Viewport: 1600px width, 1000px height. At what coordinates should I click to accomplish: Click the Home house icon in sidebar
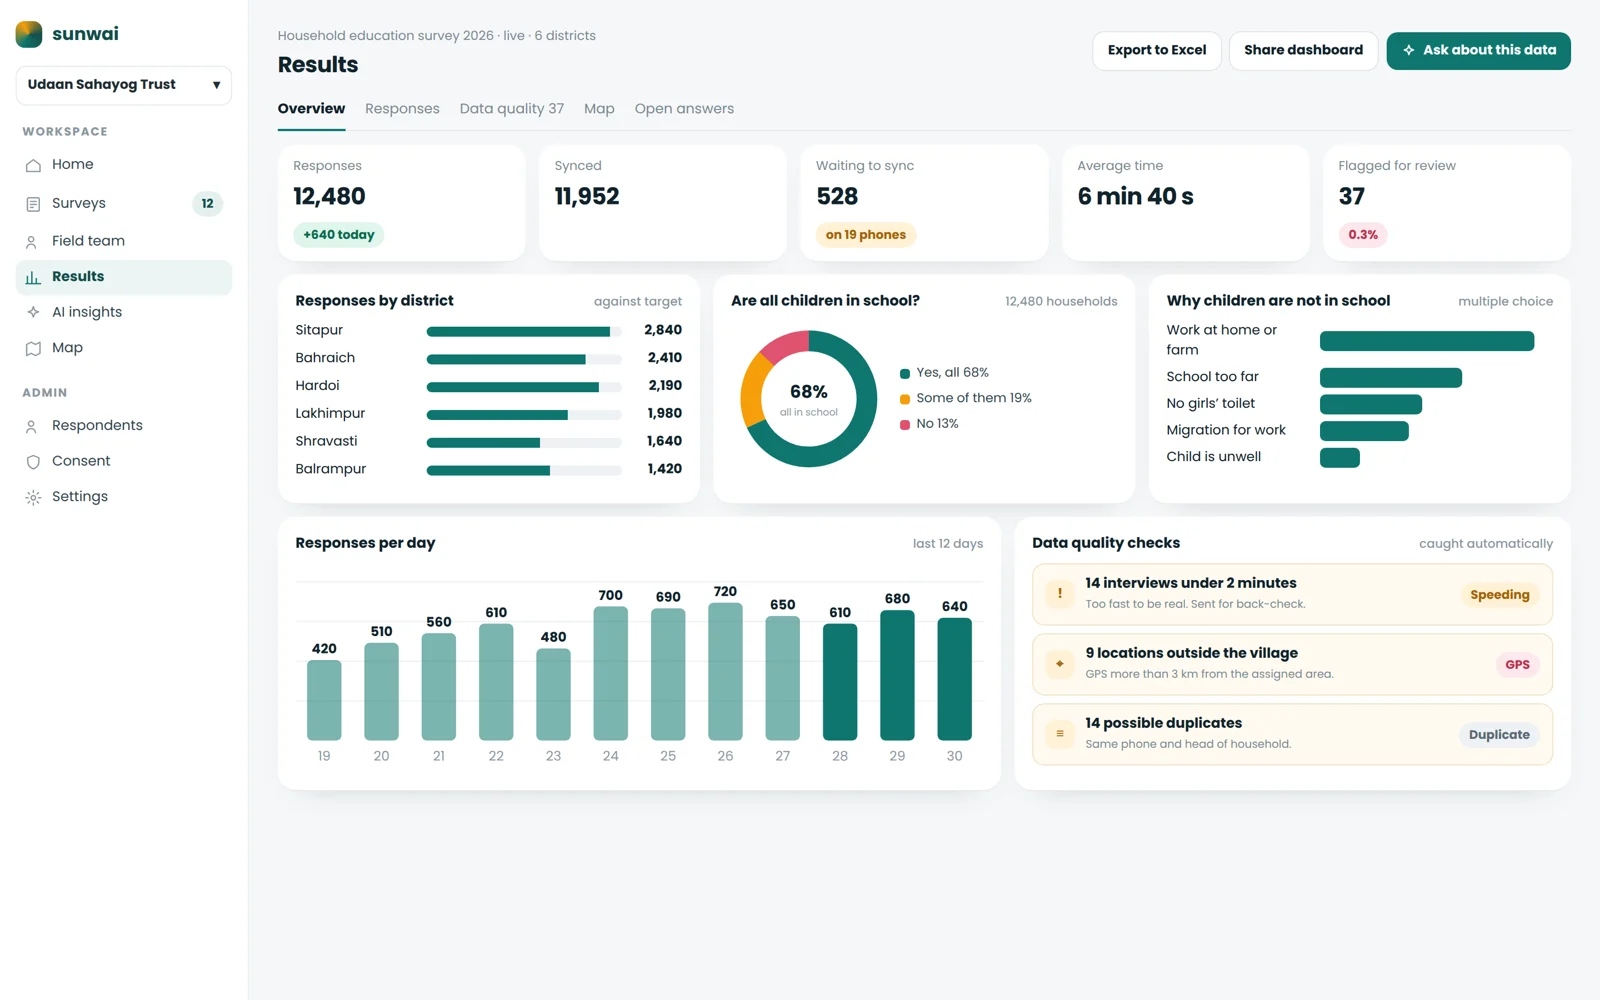[x=33, y=165]
